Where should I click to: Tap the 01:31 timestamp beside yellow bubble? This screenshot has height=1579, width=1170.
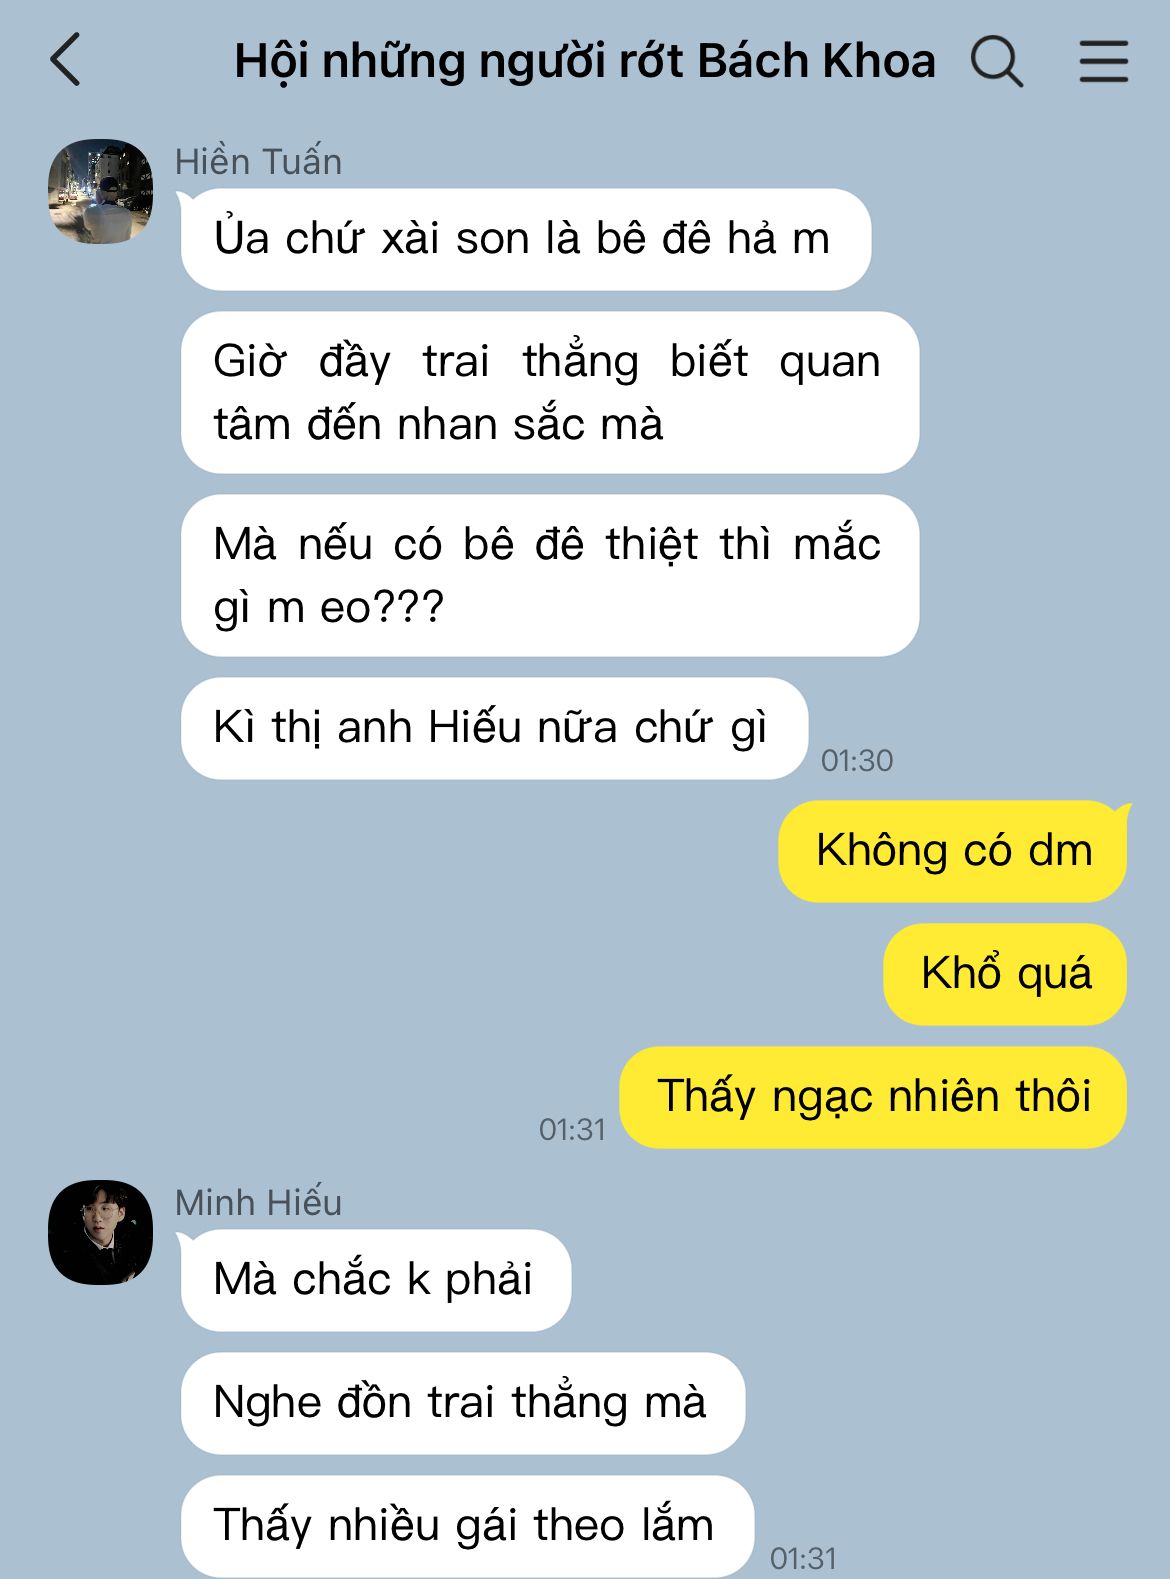tap(572, 1130)
